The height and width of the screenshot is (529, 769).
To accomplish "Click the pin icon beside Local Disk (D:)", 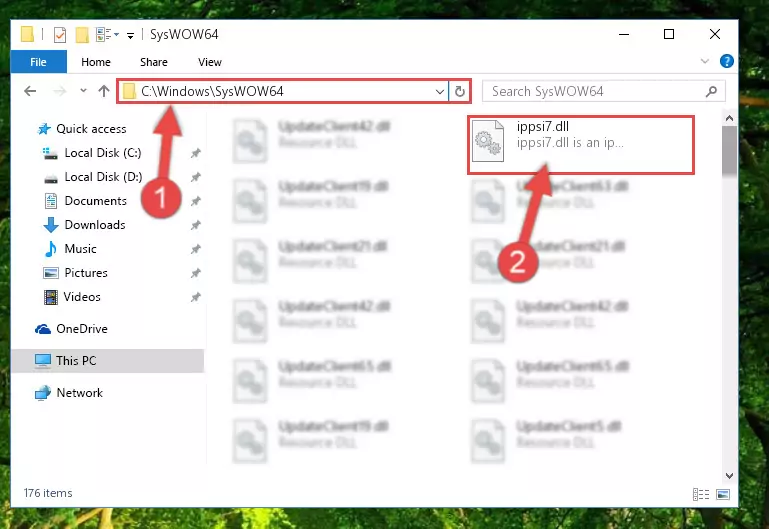I will [x=196, y=177].
